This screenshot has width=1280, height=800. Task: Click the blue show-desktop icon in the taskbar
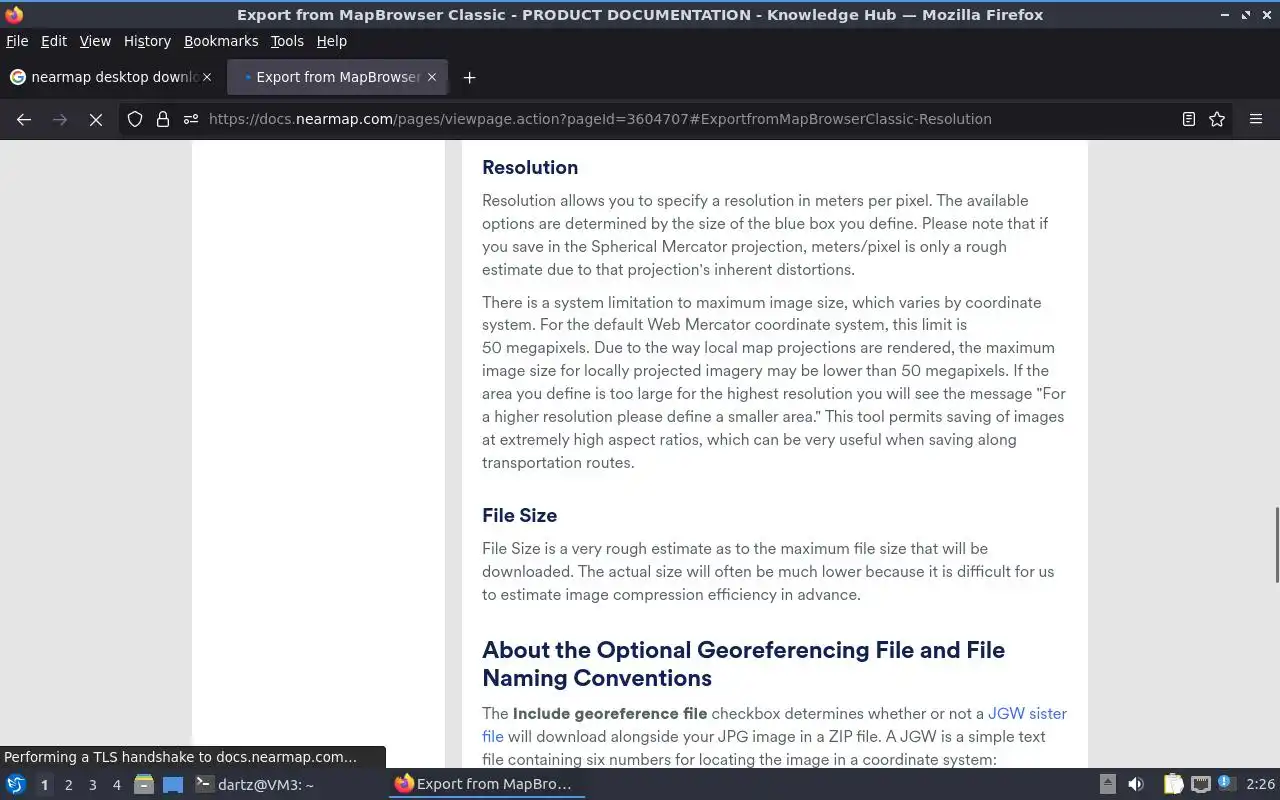tap(173, 784)
